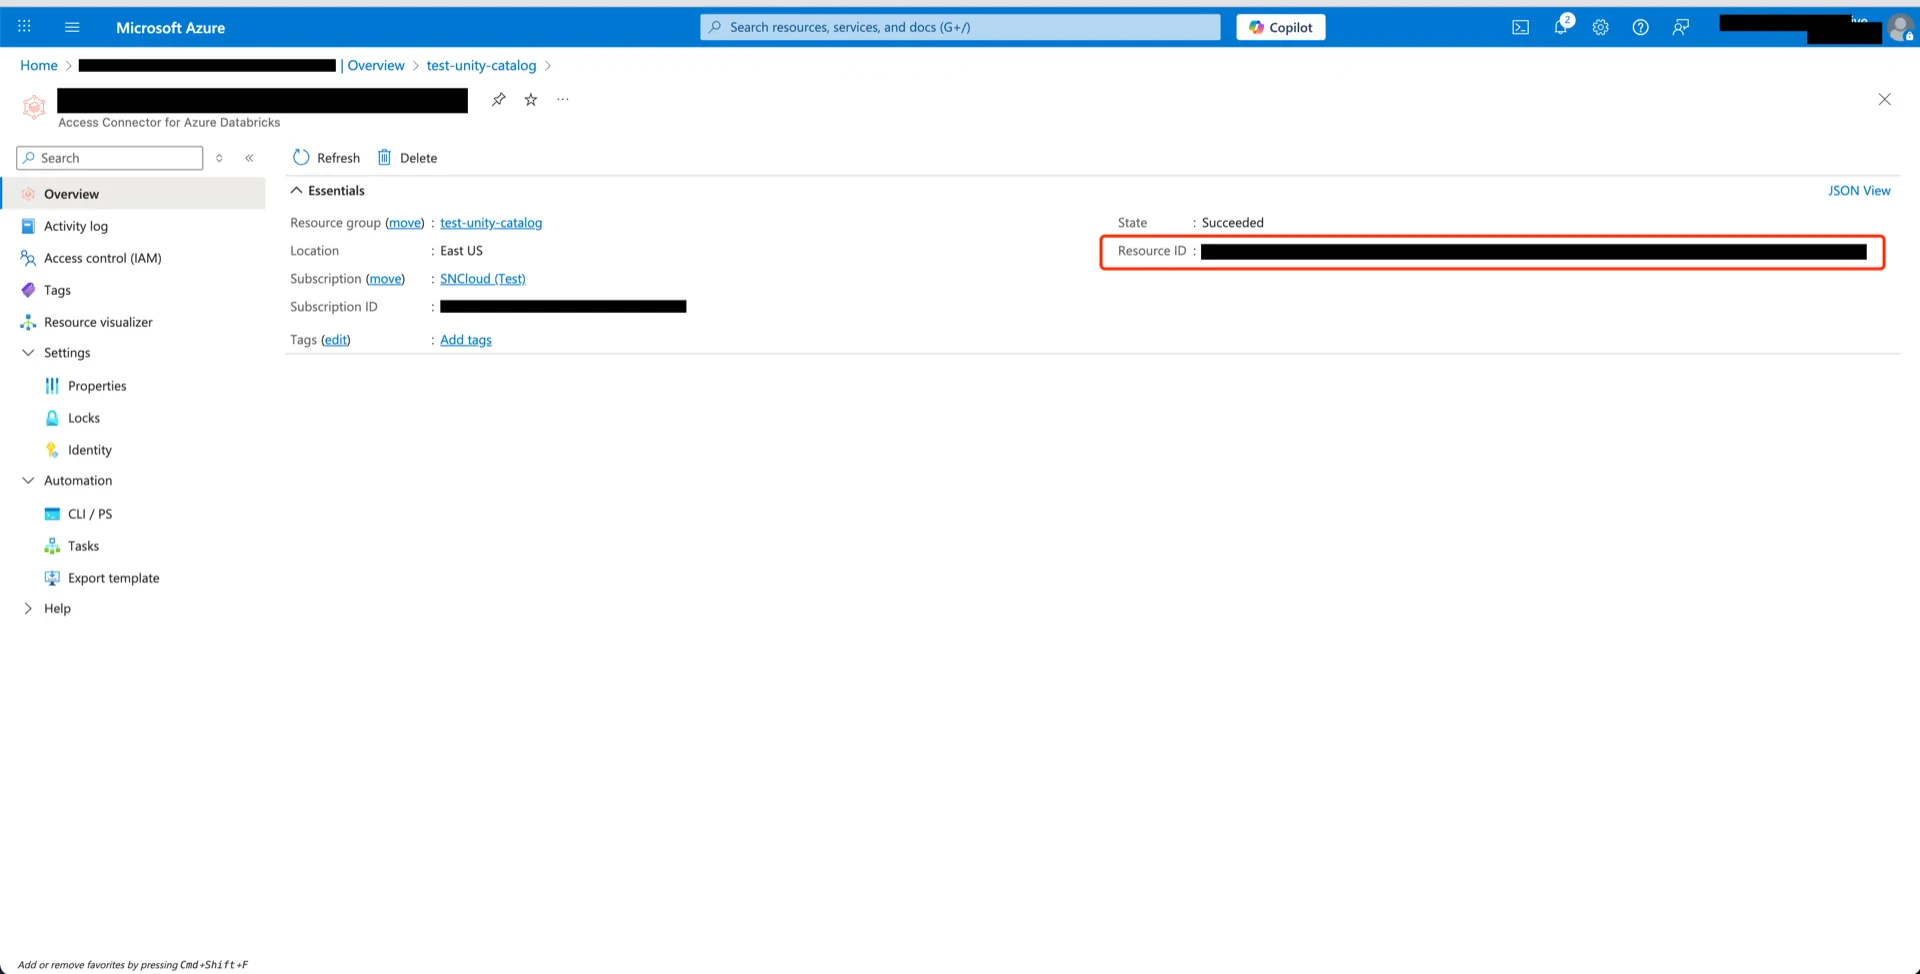Open JSON View link
Screen dimensions: 1920x974
(x=1859, y=190)
